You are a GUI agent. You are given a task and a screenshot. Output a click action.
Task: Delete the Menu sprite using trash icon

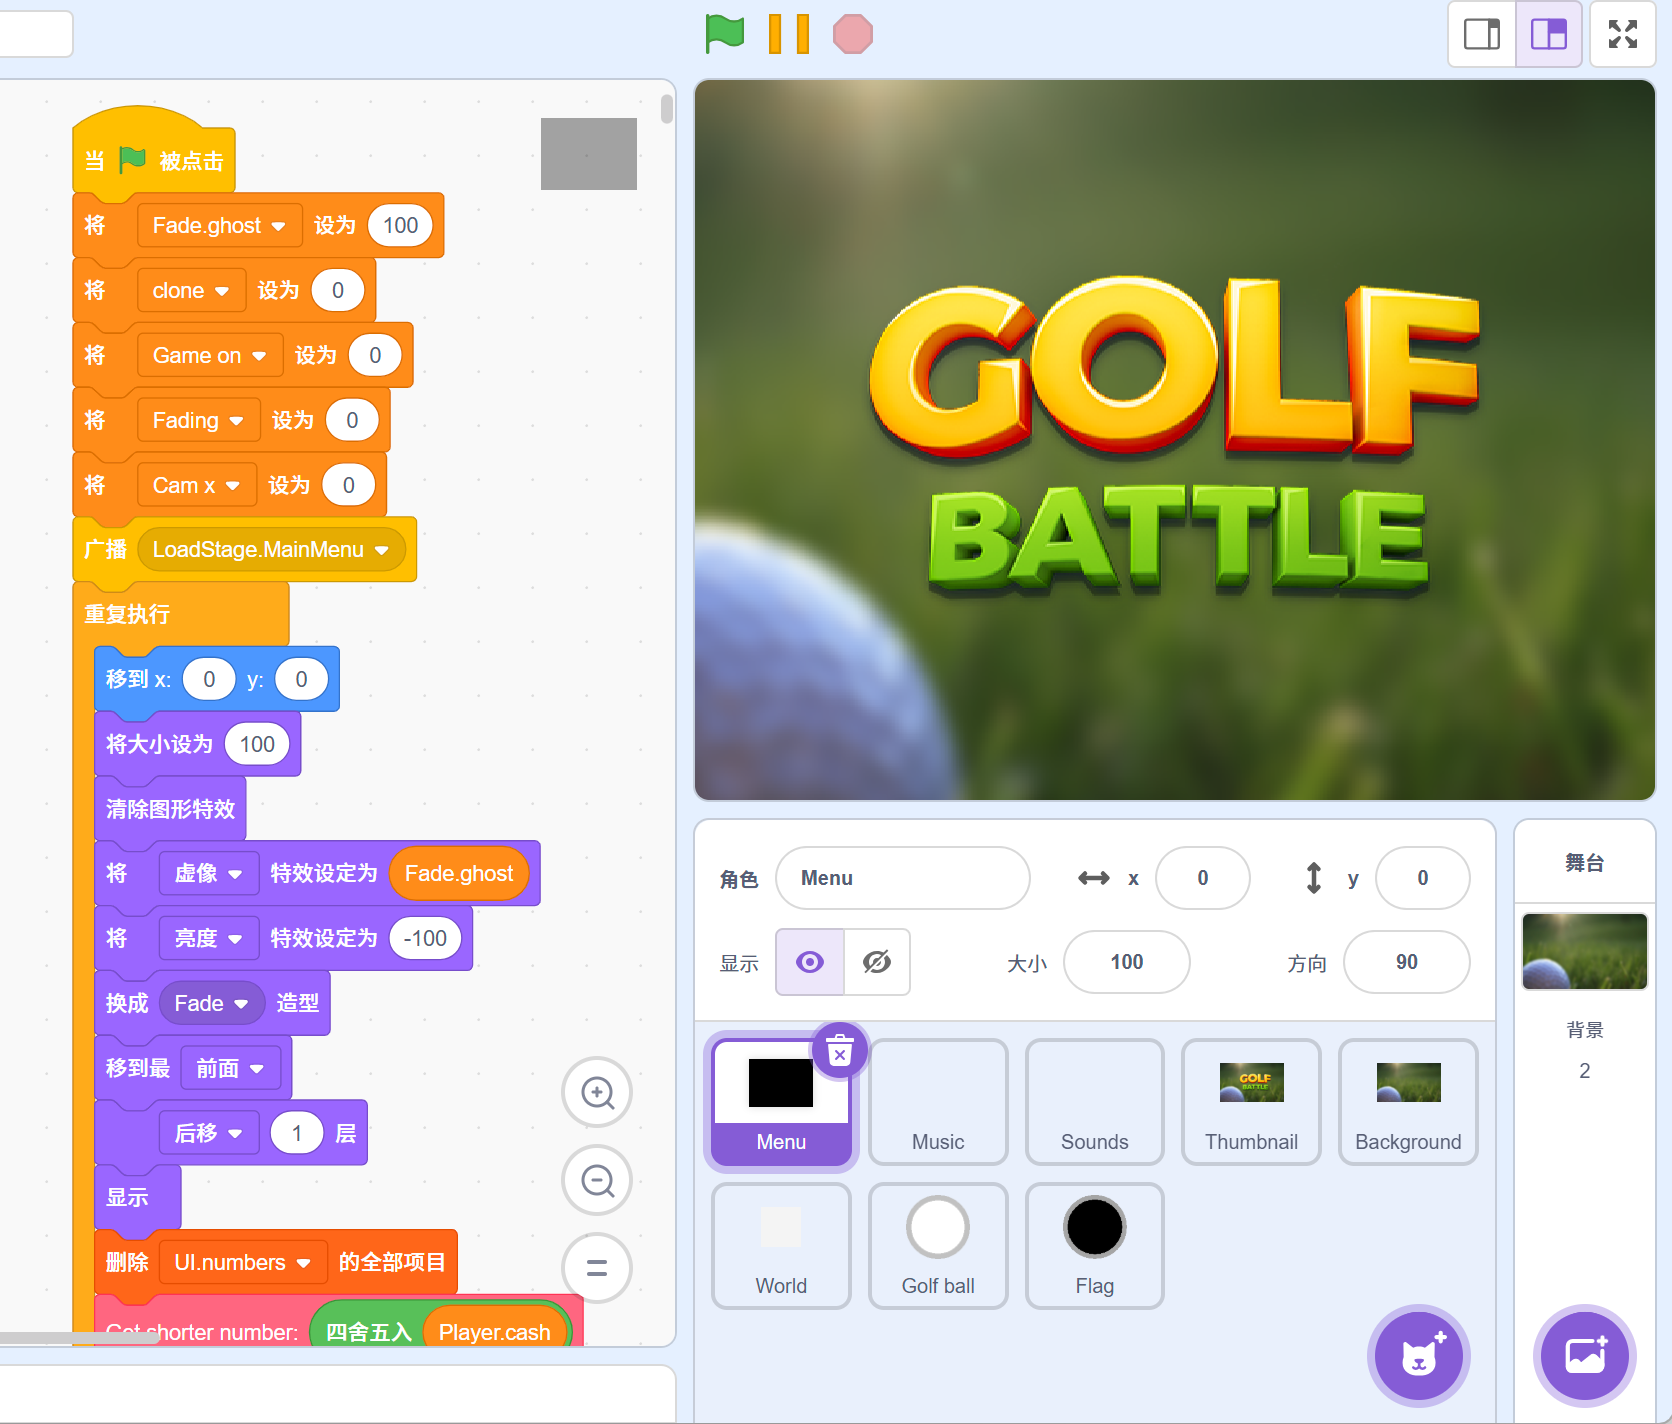tap(840, 1051)
